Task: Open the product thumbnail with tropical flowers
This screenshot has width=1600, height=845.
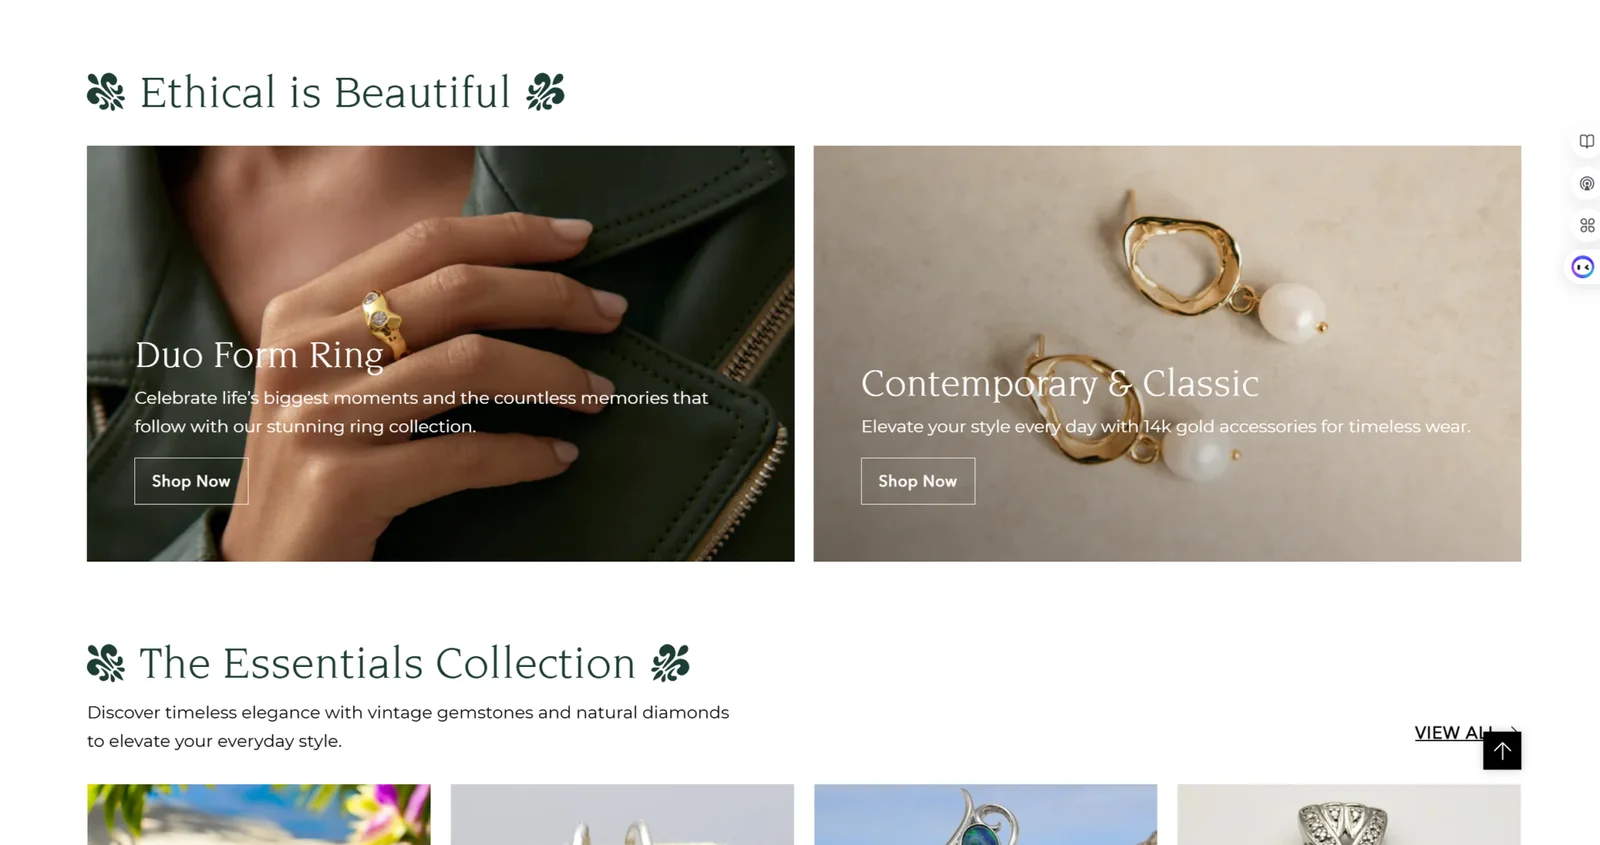Action: (x=259, y=814)
